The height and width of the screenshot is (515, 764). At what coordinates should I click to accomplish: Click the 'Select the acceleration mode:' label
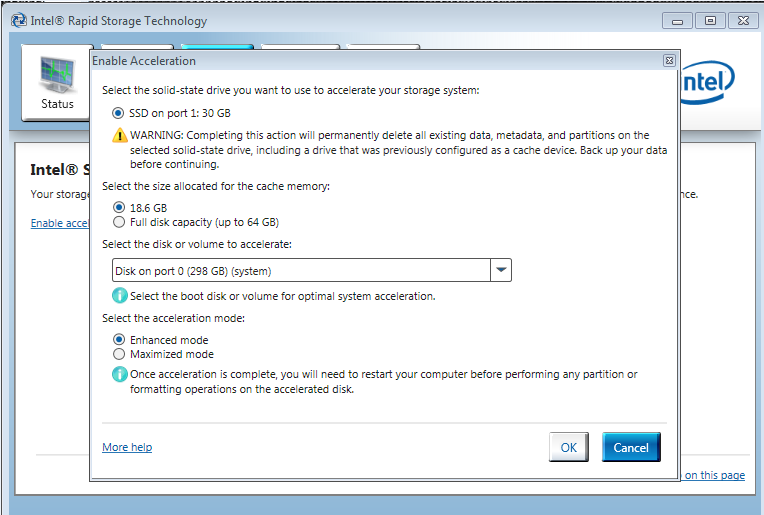(x=173, y=318)
